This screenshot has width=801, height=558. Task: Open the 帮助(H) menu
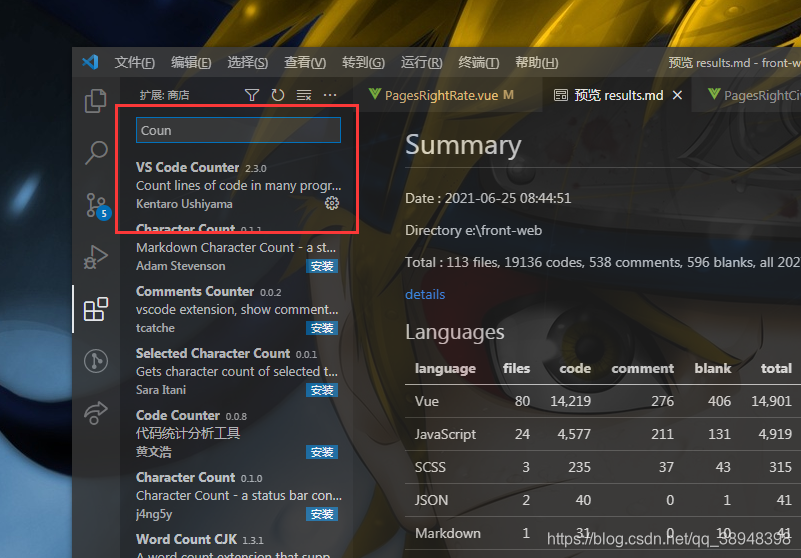[x=536, y=62]
